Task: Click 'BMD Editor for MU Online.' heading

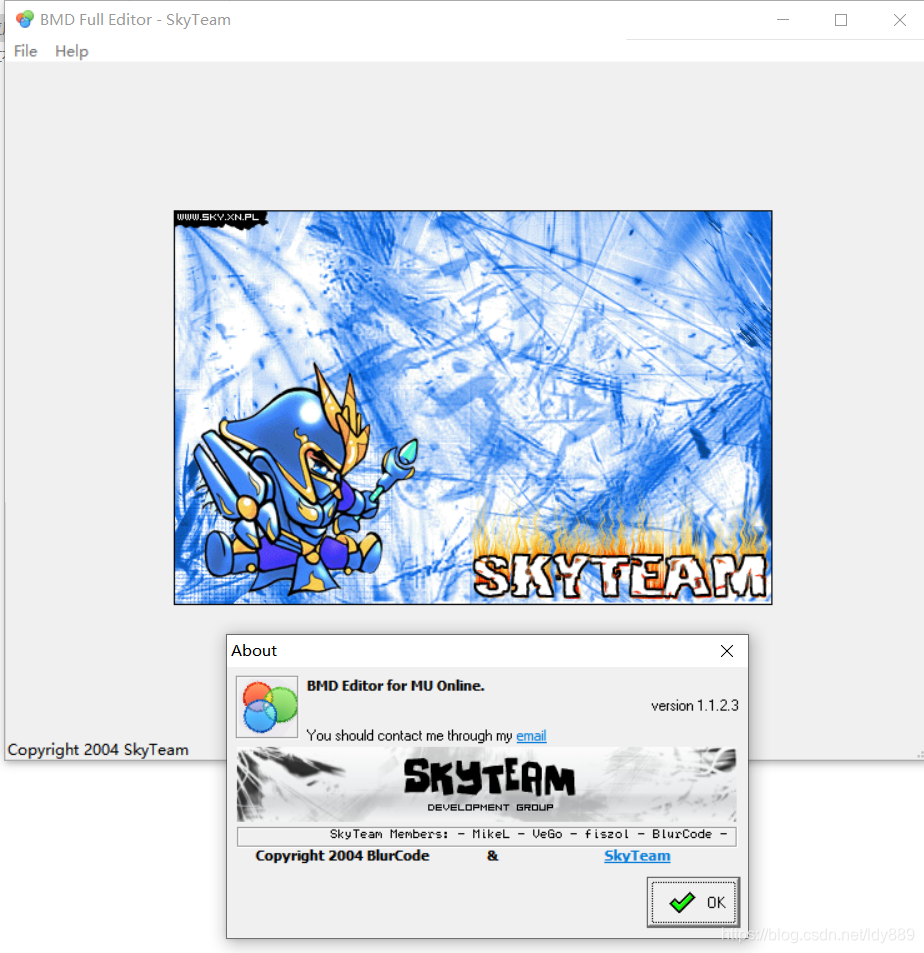Action: (x=395, y=686)
